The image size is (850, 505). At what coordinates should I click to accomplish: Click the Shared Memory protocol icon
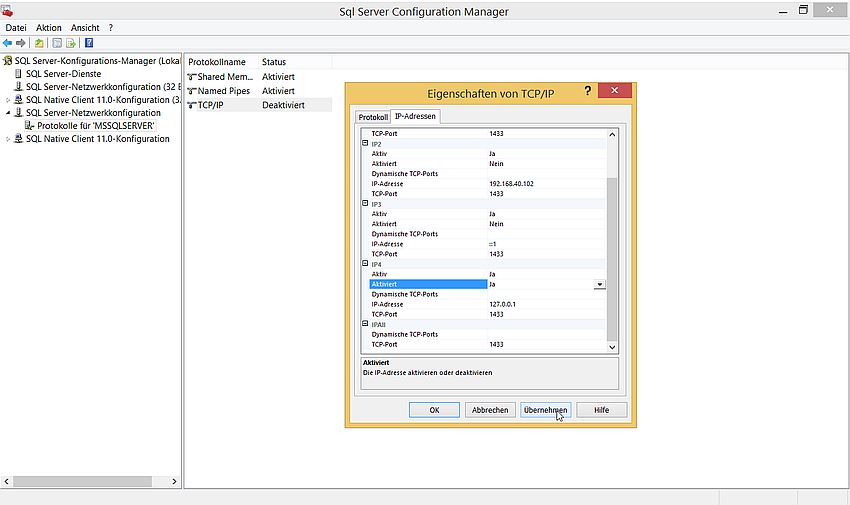(x=191, y=77)
